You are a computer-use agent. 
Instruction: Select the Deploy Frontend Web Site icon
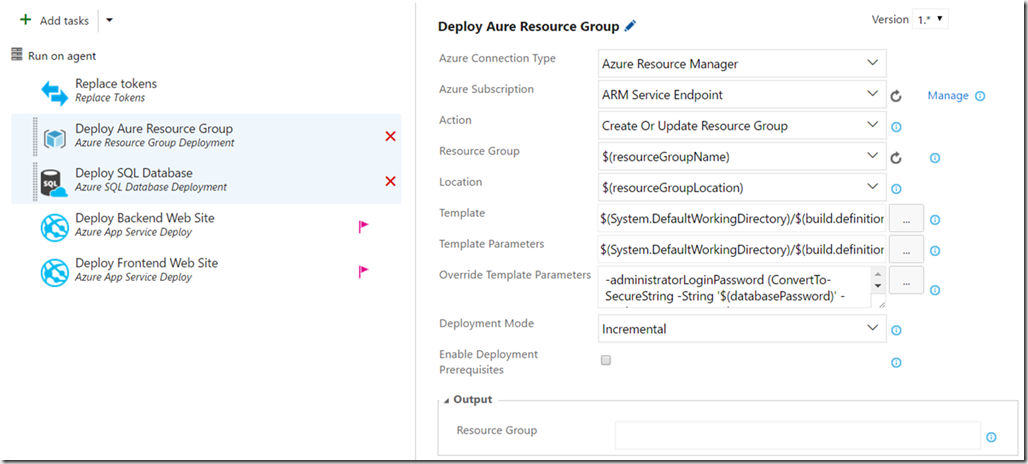[x=54, y=272]
